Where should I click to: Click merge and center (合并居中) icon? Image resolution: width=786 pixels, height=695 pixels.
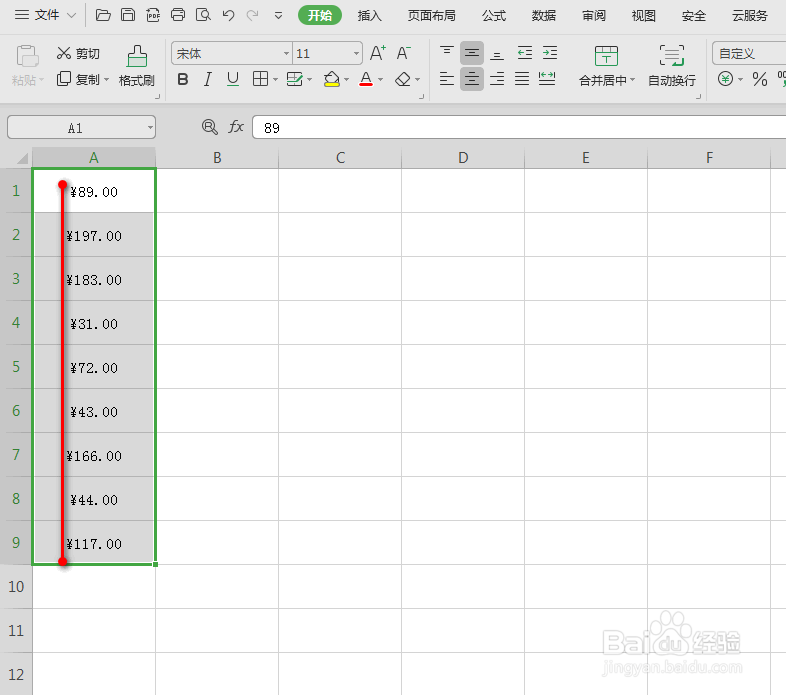click(606, 56)
